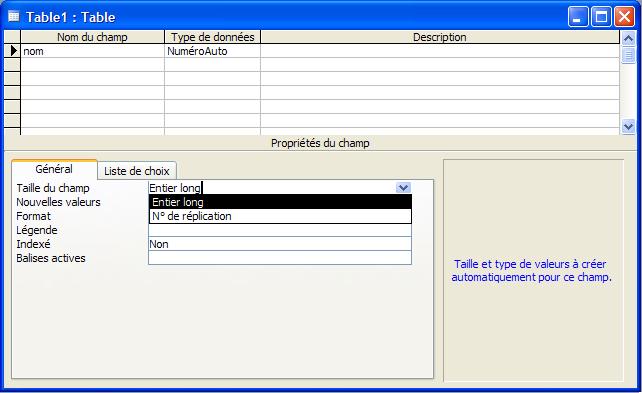Click the Table1 window title icon
642x393 pixels.
click(14, 17)
